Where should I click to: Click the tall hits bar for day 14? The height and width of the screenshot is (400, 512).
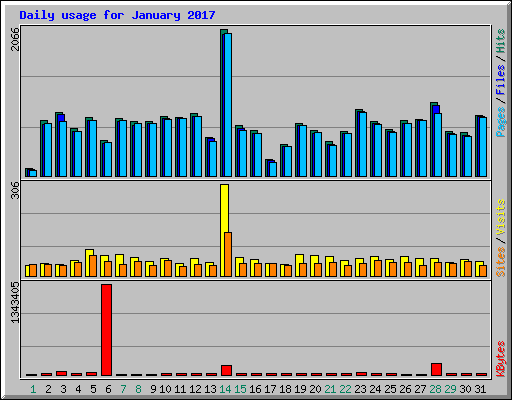[x=224, y=103]
